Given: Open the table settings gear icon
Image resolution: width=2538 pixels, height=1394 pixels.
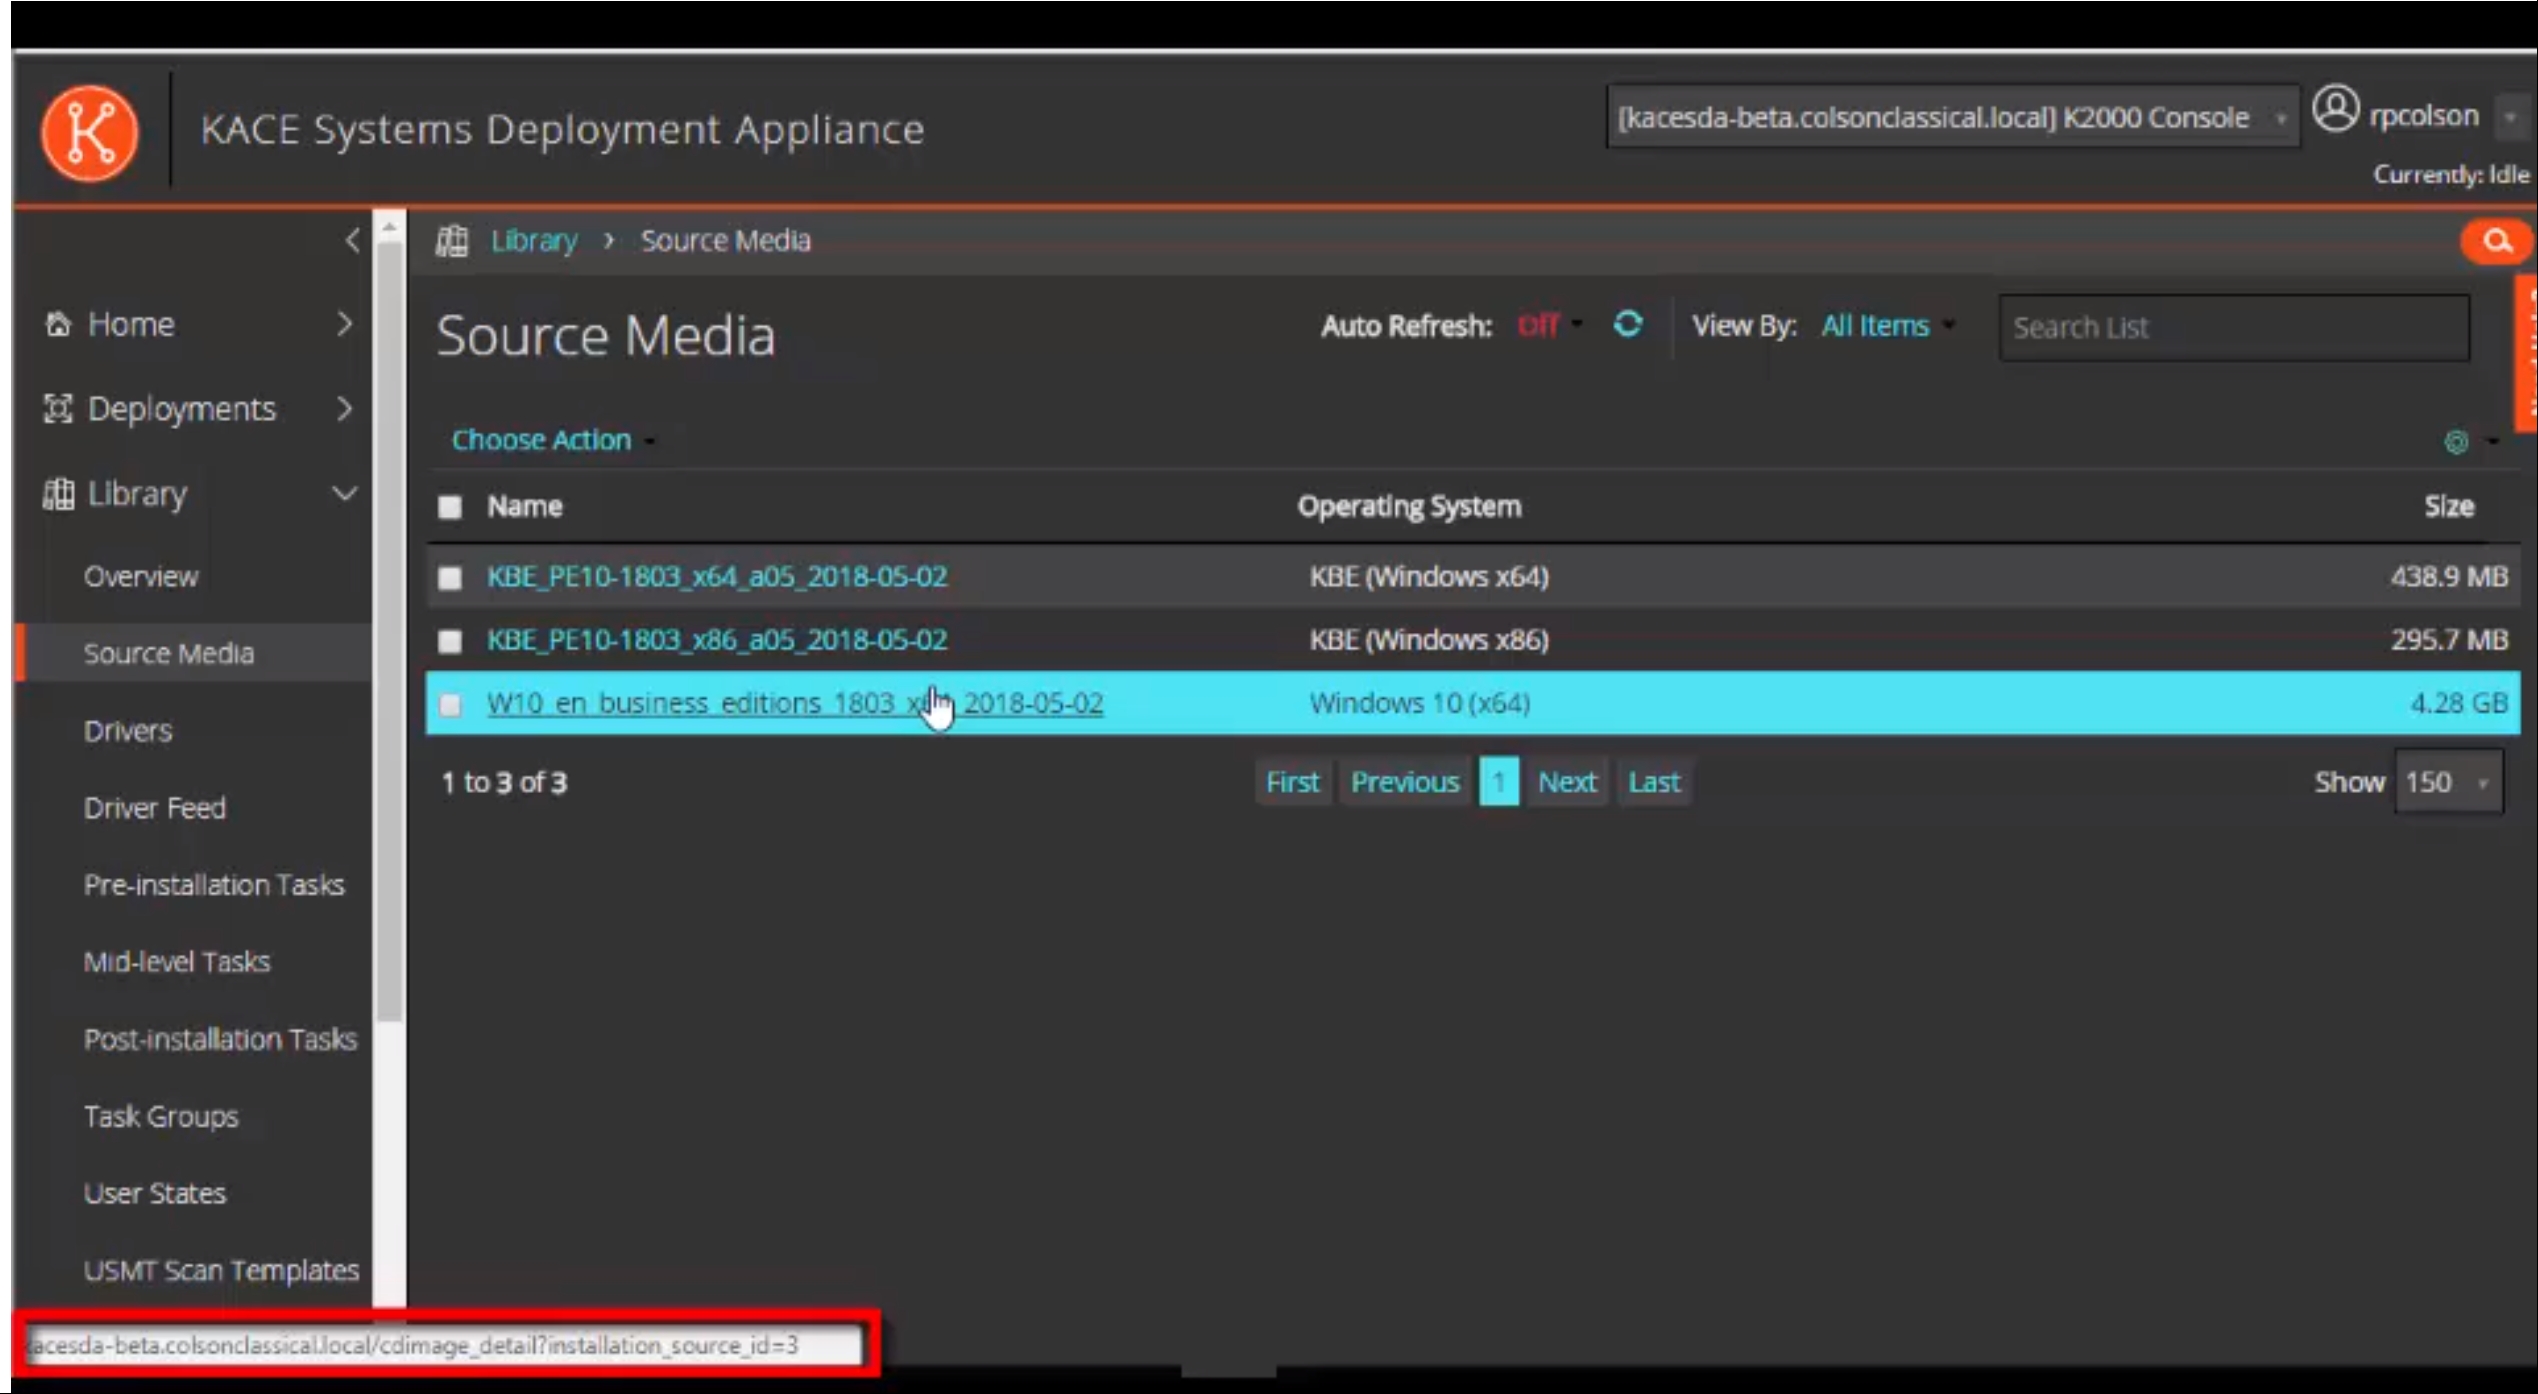Looking at the screenshot, I should tap(2456, 441).
